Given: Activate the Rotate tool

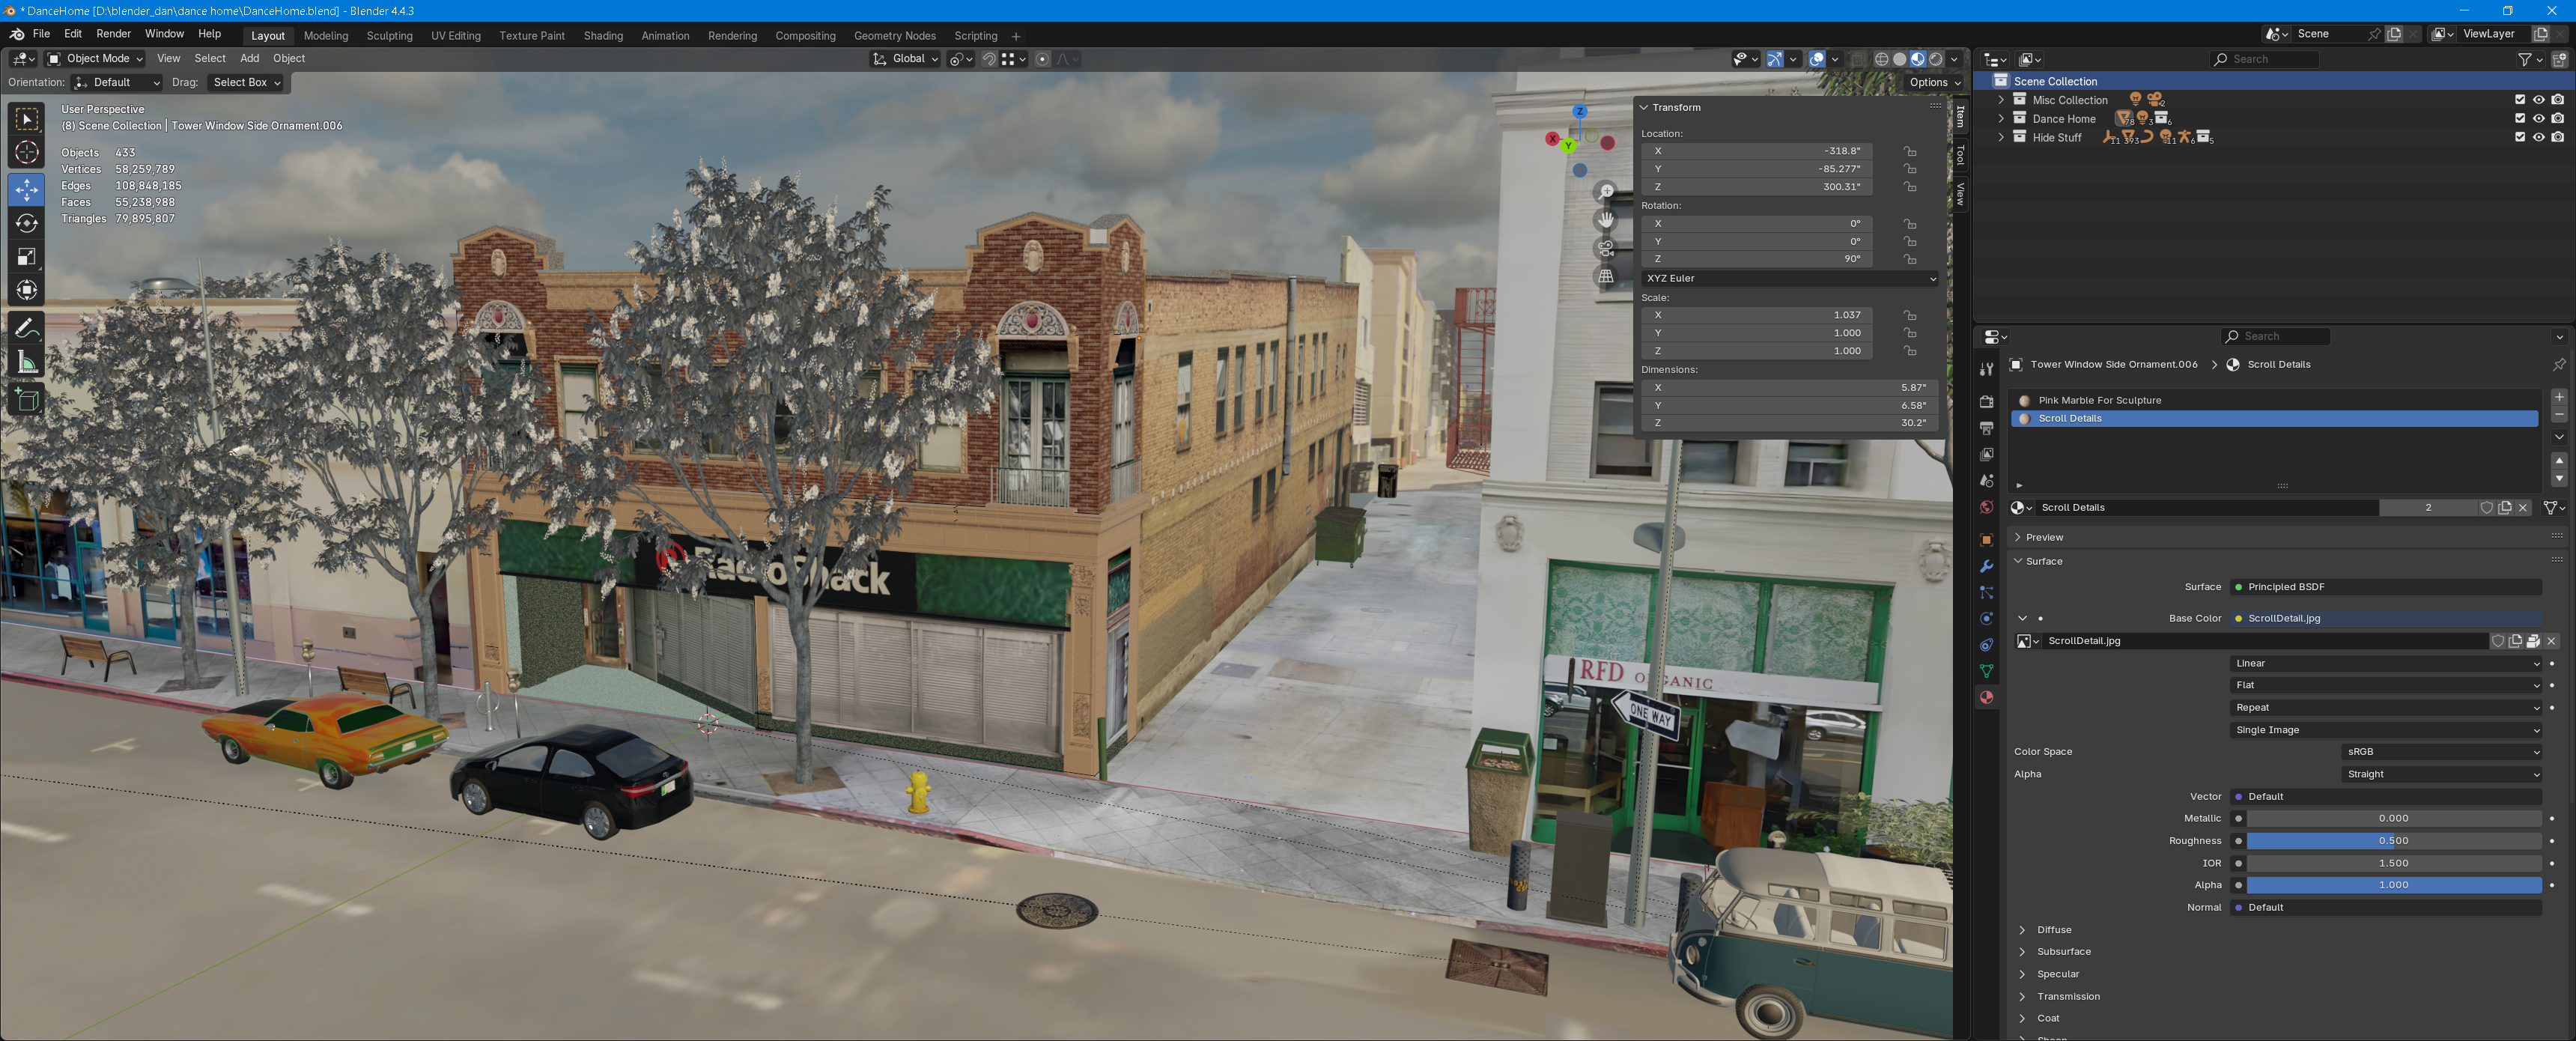Looking at the screenshot, I should pos(27,223).
